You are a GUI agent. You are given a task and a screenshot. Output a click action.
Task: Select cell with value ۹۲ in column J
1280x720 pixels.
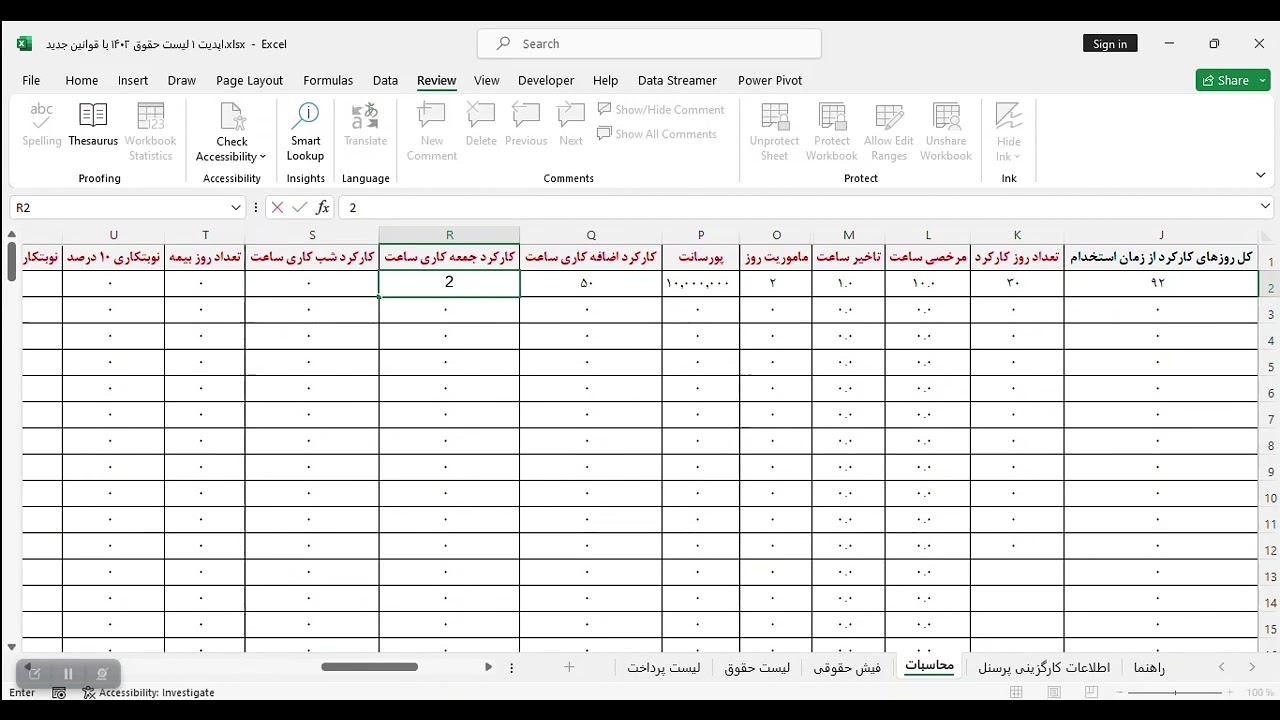pyautogui.click(x=1161, y=283)
